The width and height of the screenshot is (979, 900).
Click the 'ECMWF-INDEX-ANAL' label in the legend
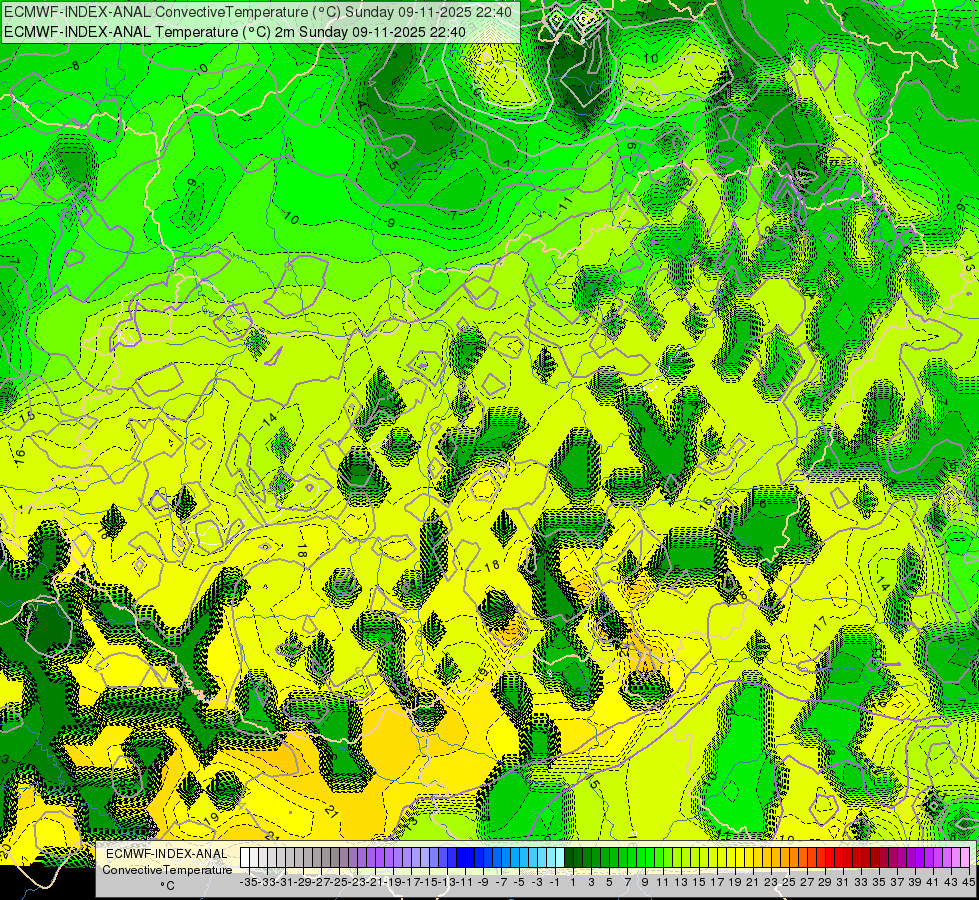pos(167,854)
